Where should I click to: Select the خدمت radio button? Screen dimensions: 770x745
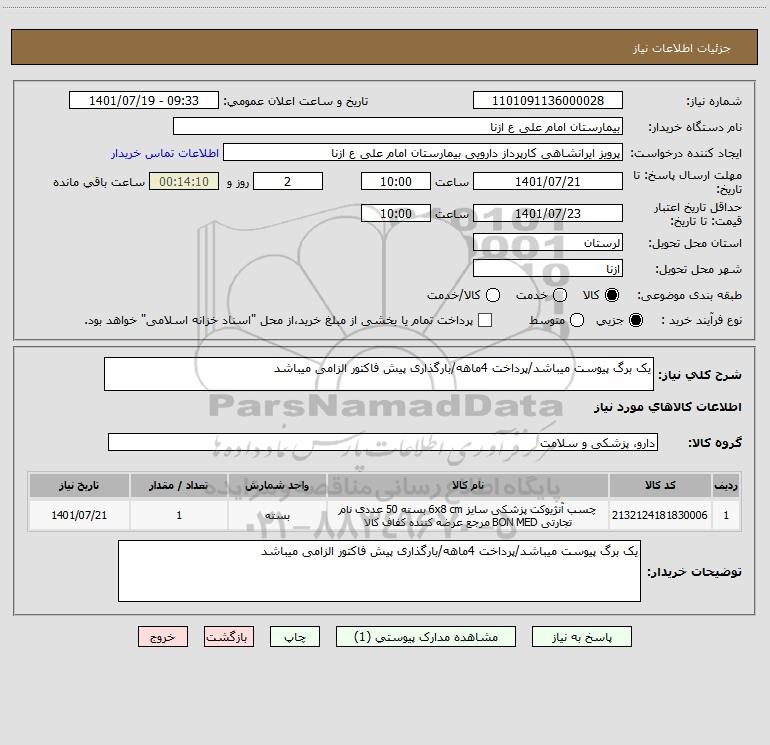pyautogui.click(x=560, y=295)
